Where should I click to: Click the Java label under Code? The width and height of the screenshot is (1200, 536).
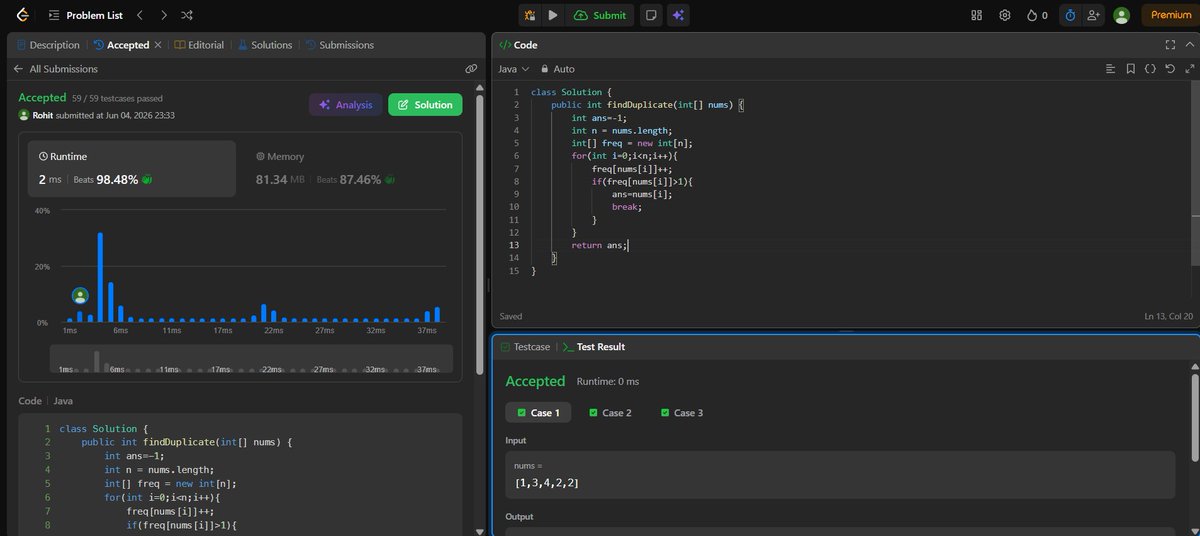[63, 401]
